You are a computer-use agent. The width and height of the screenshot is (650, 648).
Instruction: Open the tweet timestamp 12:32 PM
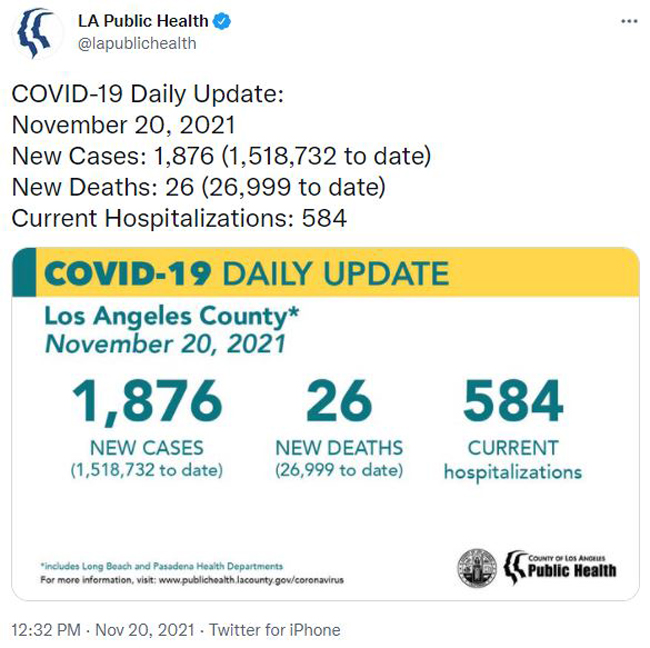pos(46,630)
